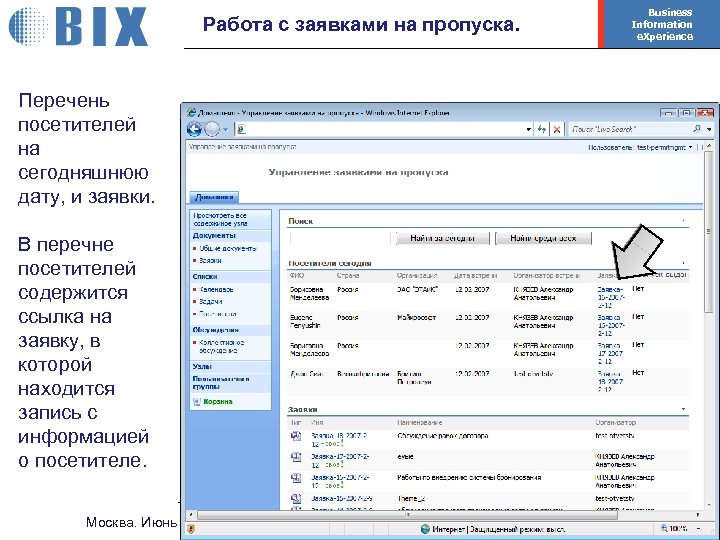This screenshot has width=720, height=540.
Task: Open Заявки under Документы in sidebar
Action: point(210,260)
